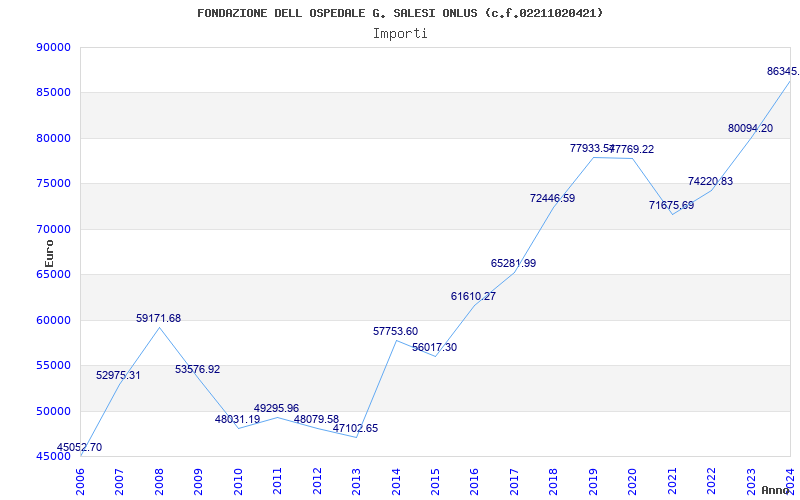Click x-axis year 2011
Screen dimensions: 800x500
[x=278, y=482]
